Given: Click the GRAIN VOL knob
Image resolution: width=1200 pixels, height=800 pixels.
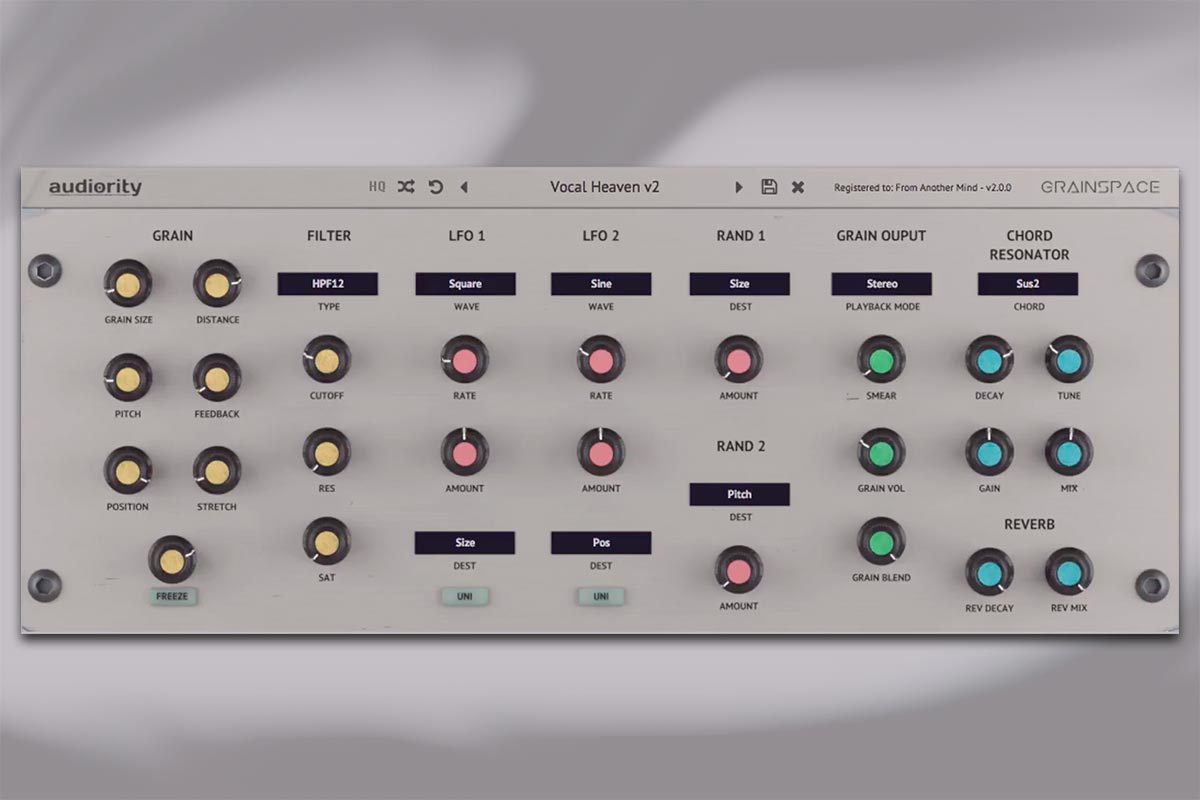Looking at the screenshot, I should 881,453.
